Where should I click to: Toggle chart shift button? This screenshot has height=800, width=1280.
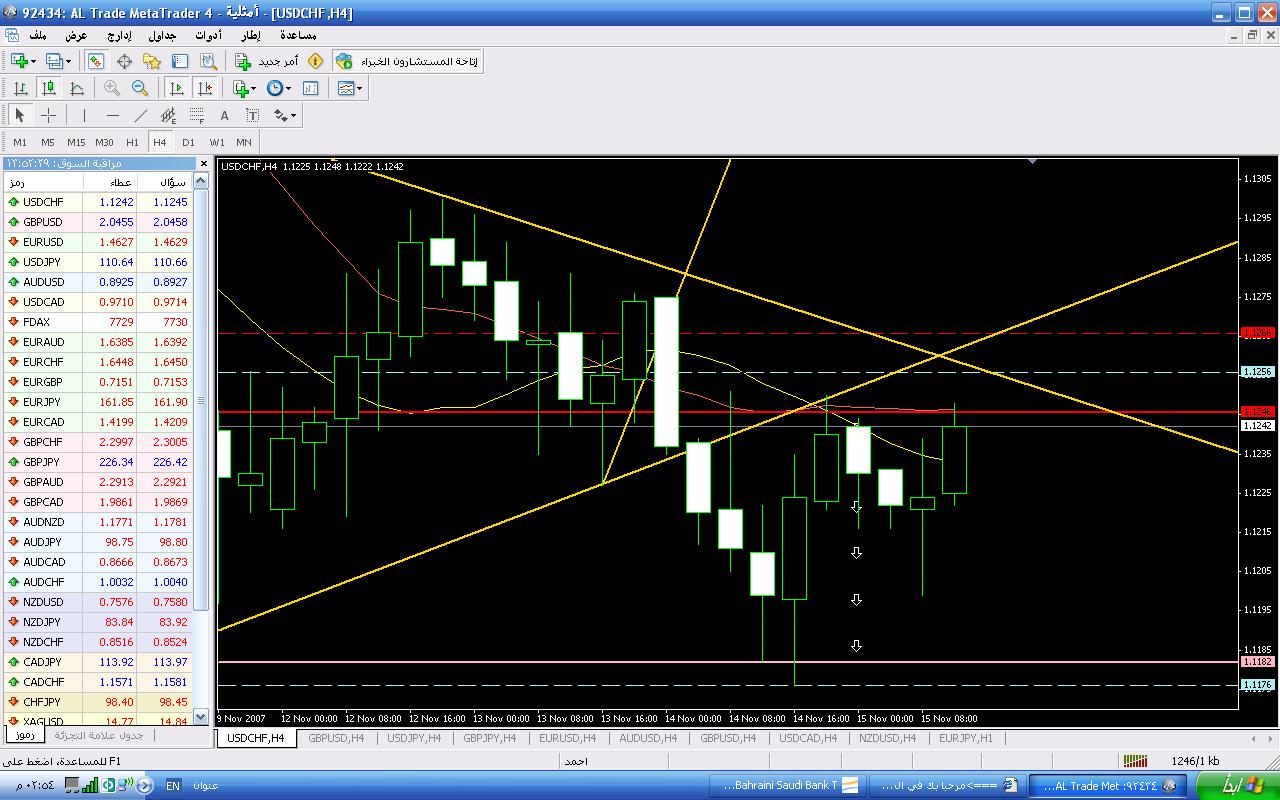point(205,88)
